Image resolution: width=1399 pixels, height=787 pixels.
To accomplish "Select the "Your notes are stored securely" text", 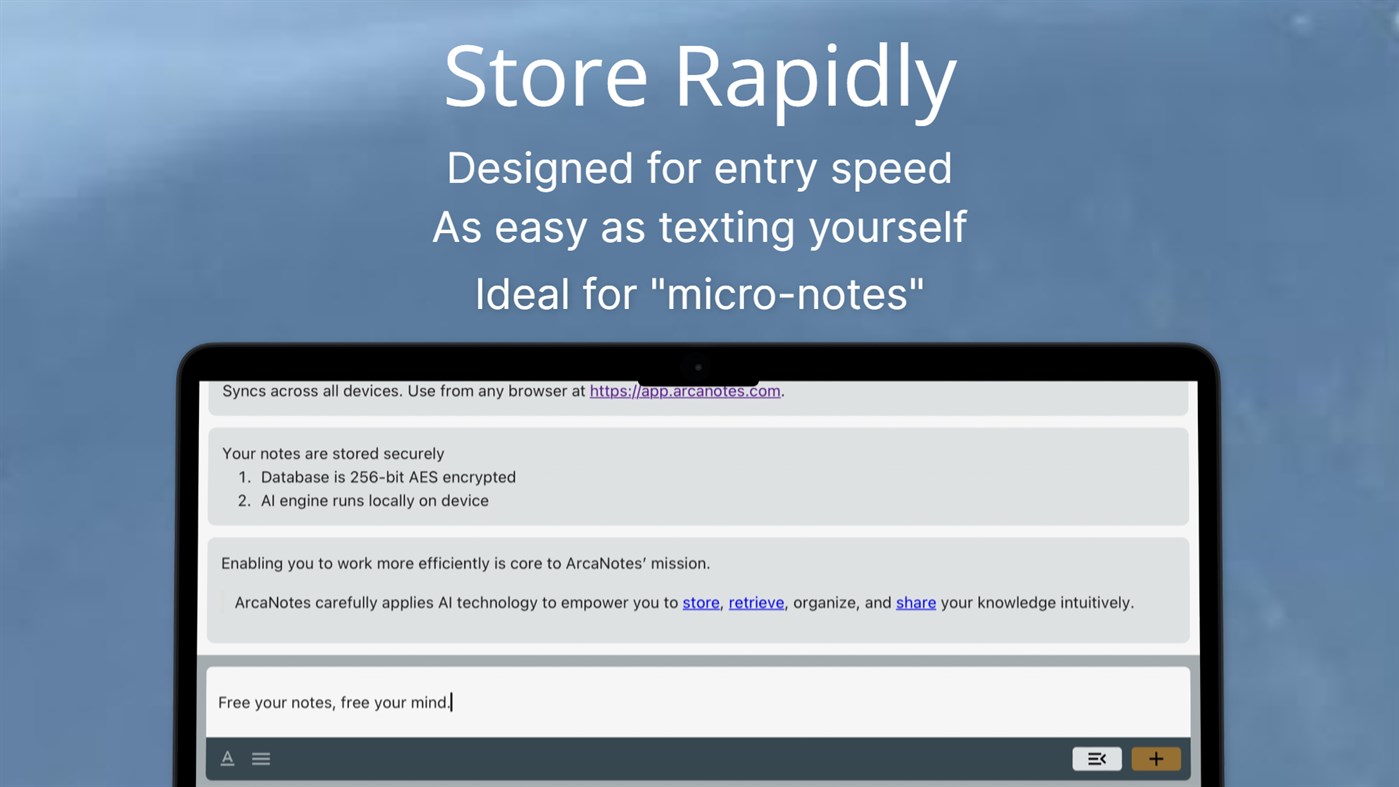I will click(333, 453).
